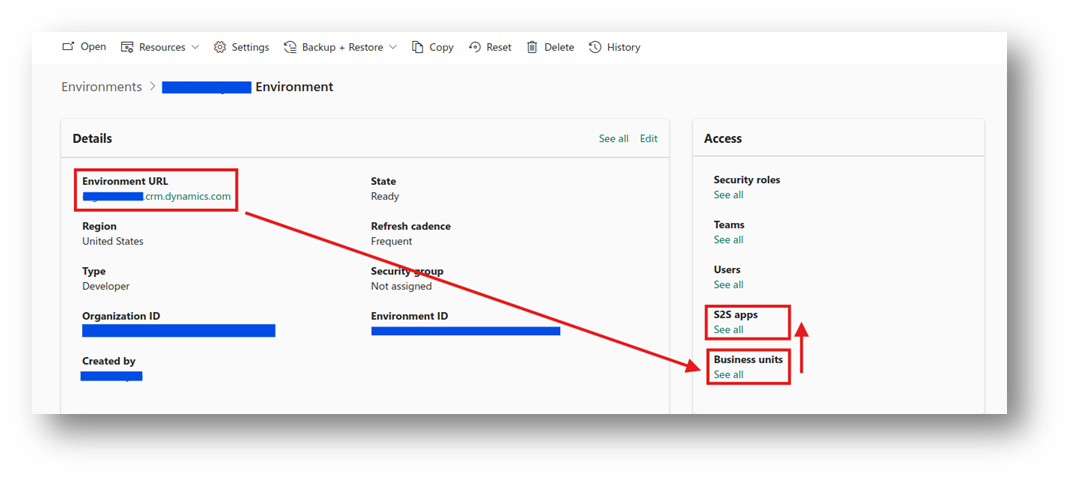This screenshot has width=1072, height=479.
Task: Edit the environment Details
Action: click(x=649, y=139)
